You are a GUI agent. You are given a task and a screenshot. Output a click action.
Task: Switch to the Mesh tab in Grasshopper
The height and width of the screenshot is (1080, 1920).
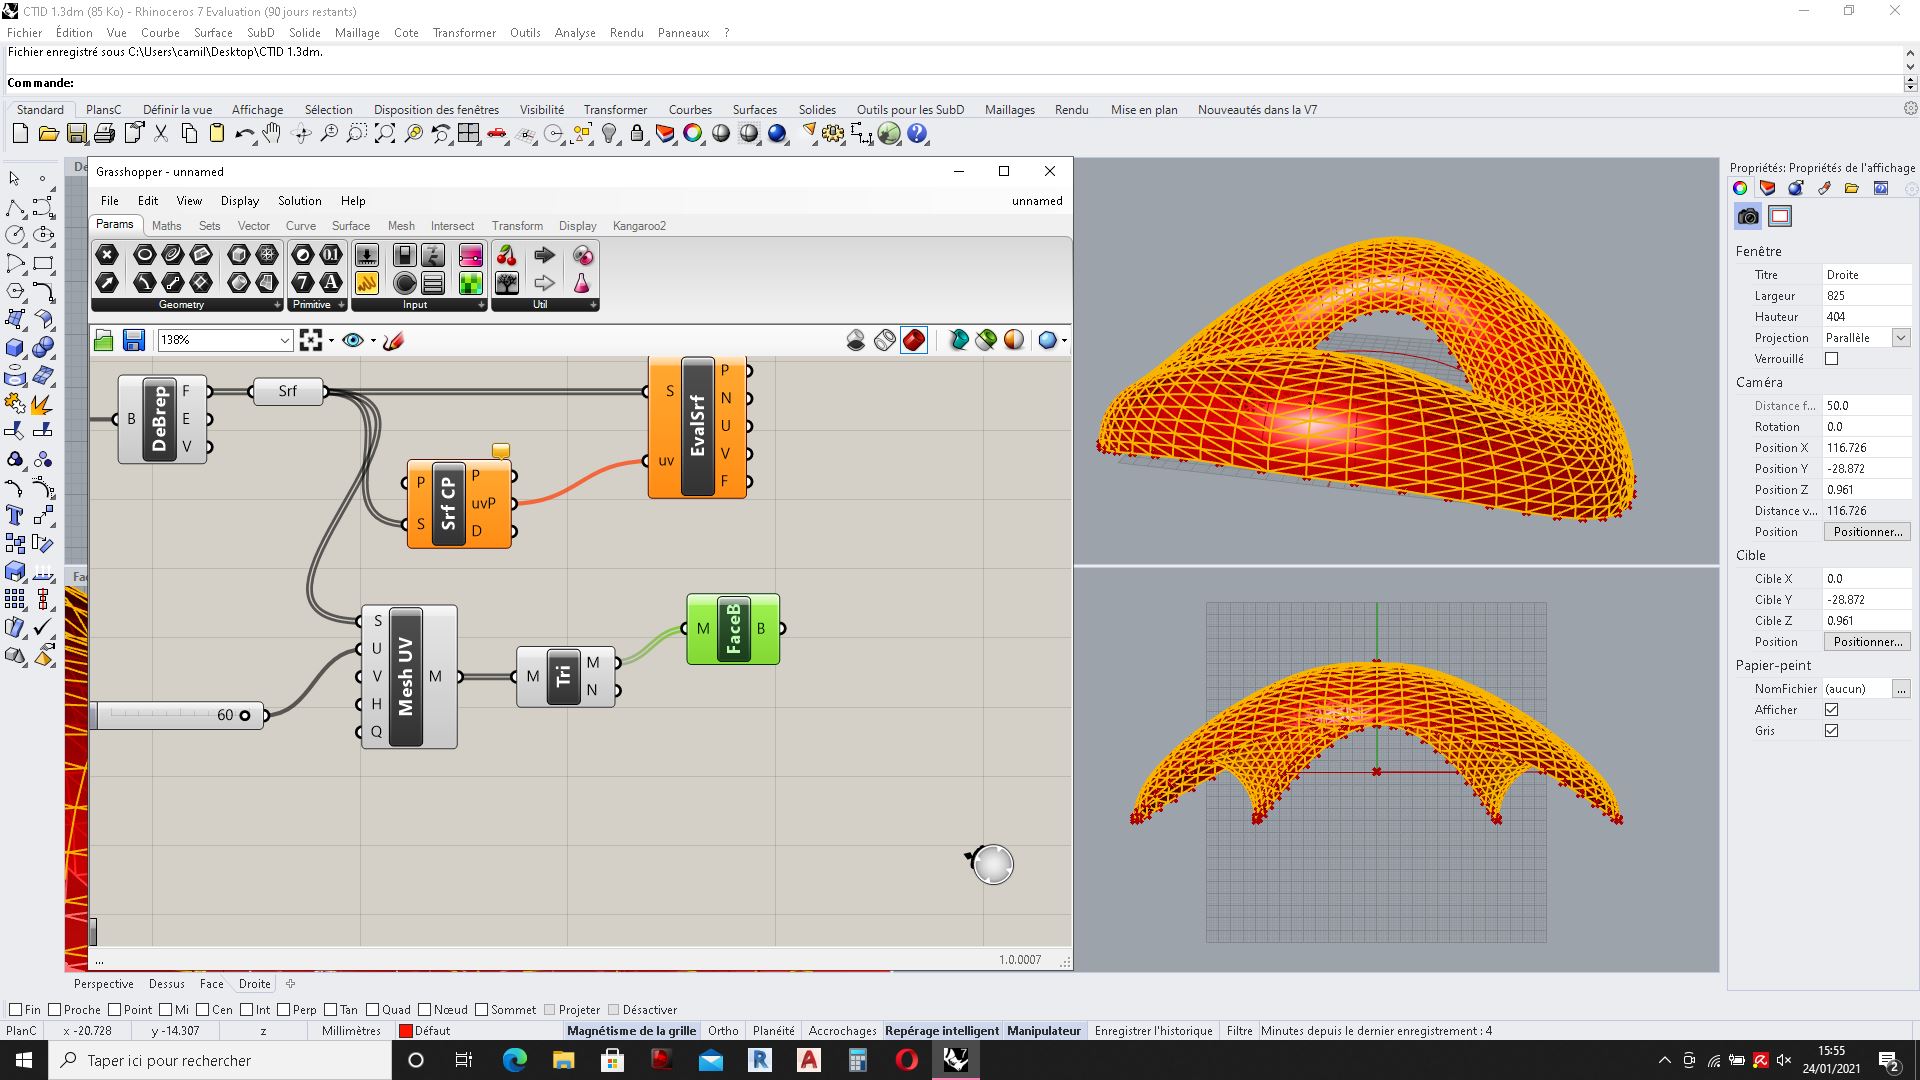coord(401,226)
